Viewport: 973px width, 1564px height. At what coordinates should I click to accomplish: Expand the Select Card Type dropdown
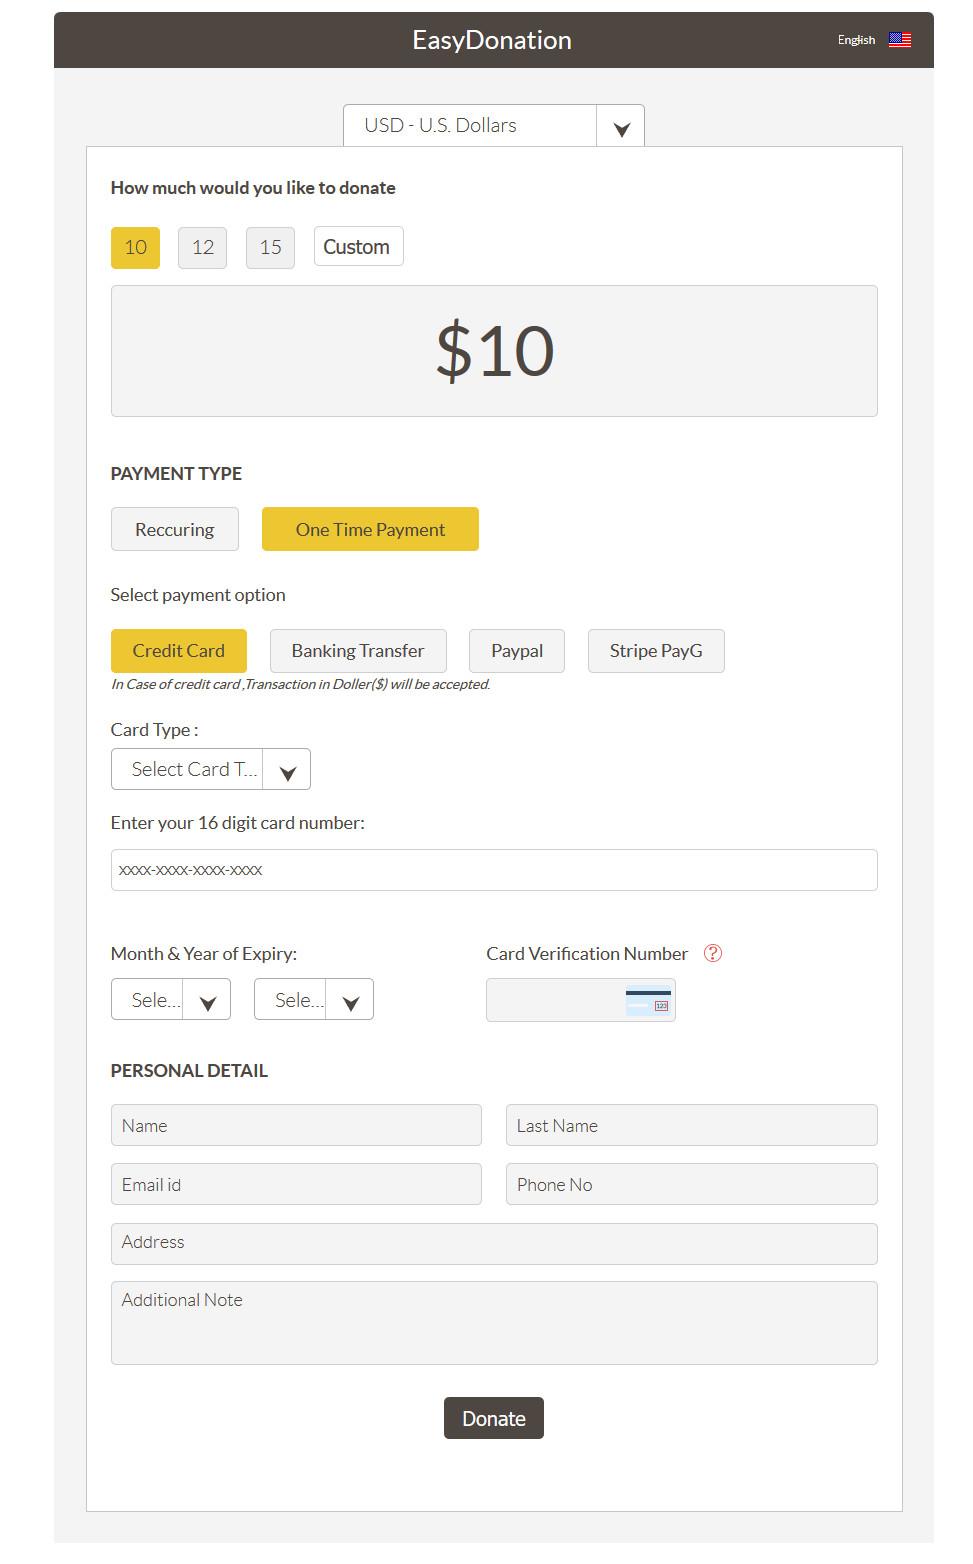286,770
